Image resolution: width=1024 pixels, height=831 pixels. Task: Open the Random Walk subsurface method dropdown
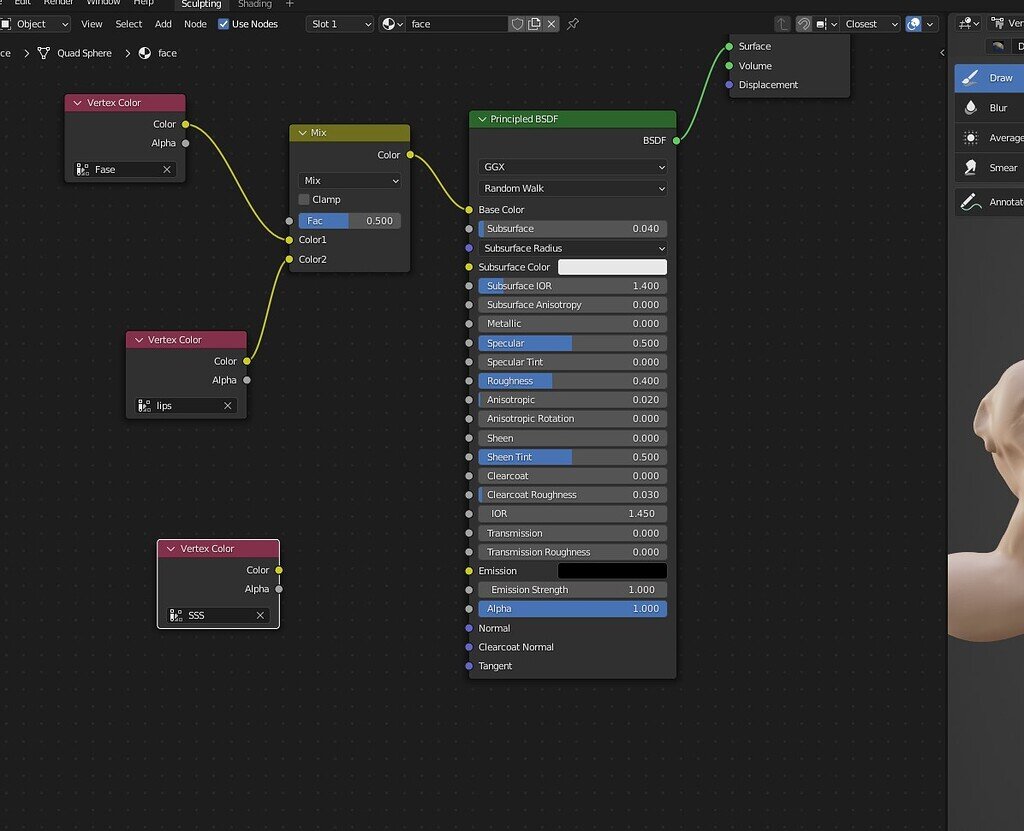coord(570,188)
